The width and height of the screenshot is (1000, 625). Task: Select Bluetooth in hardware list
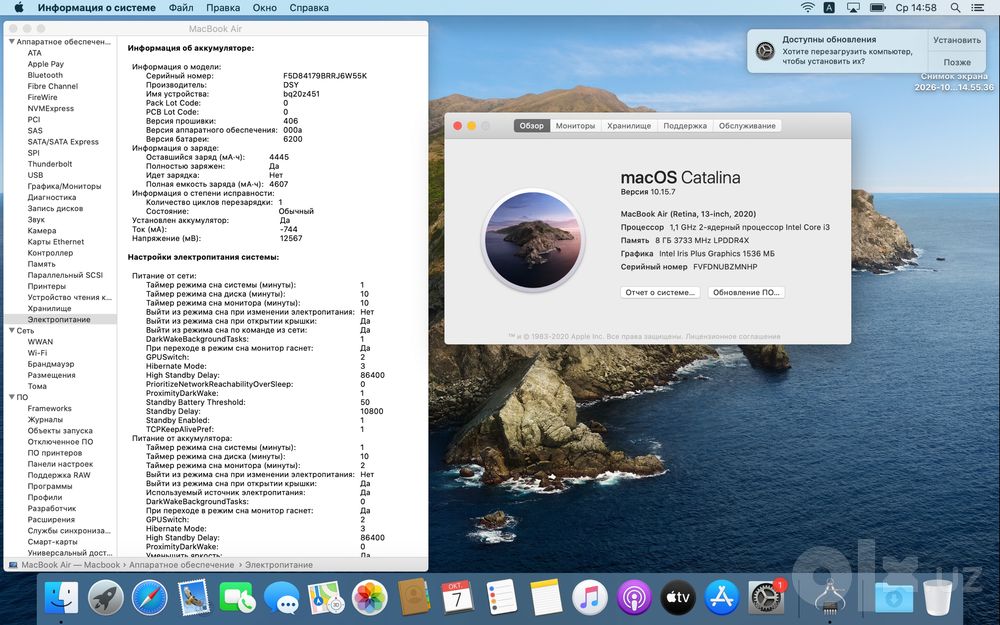coord(45,75)
